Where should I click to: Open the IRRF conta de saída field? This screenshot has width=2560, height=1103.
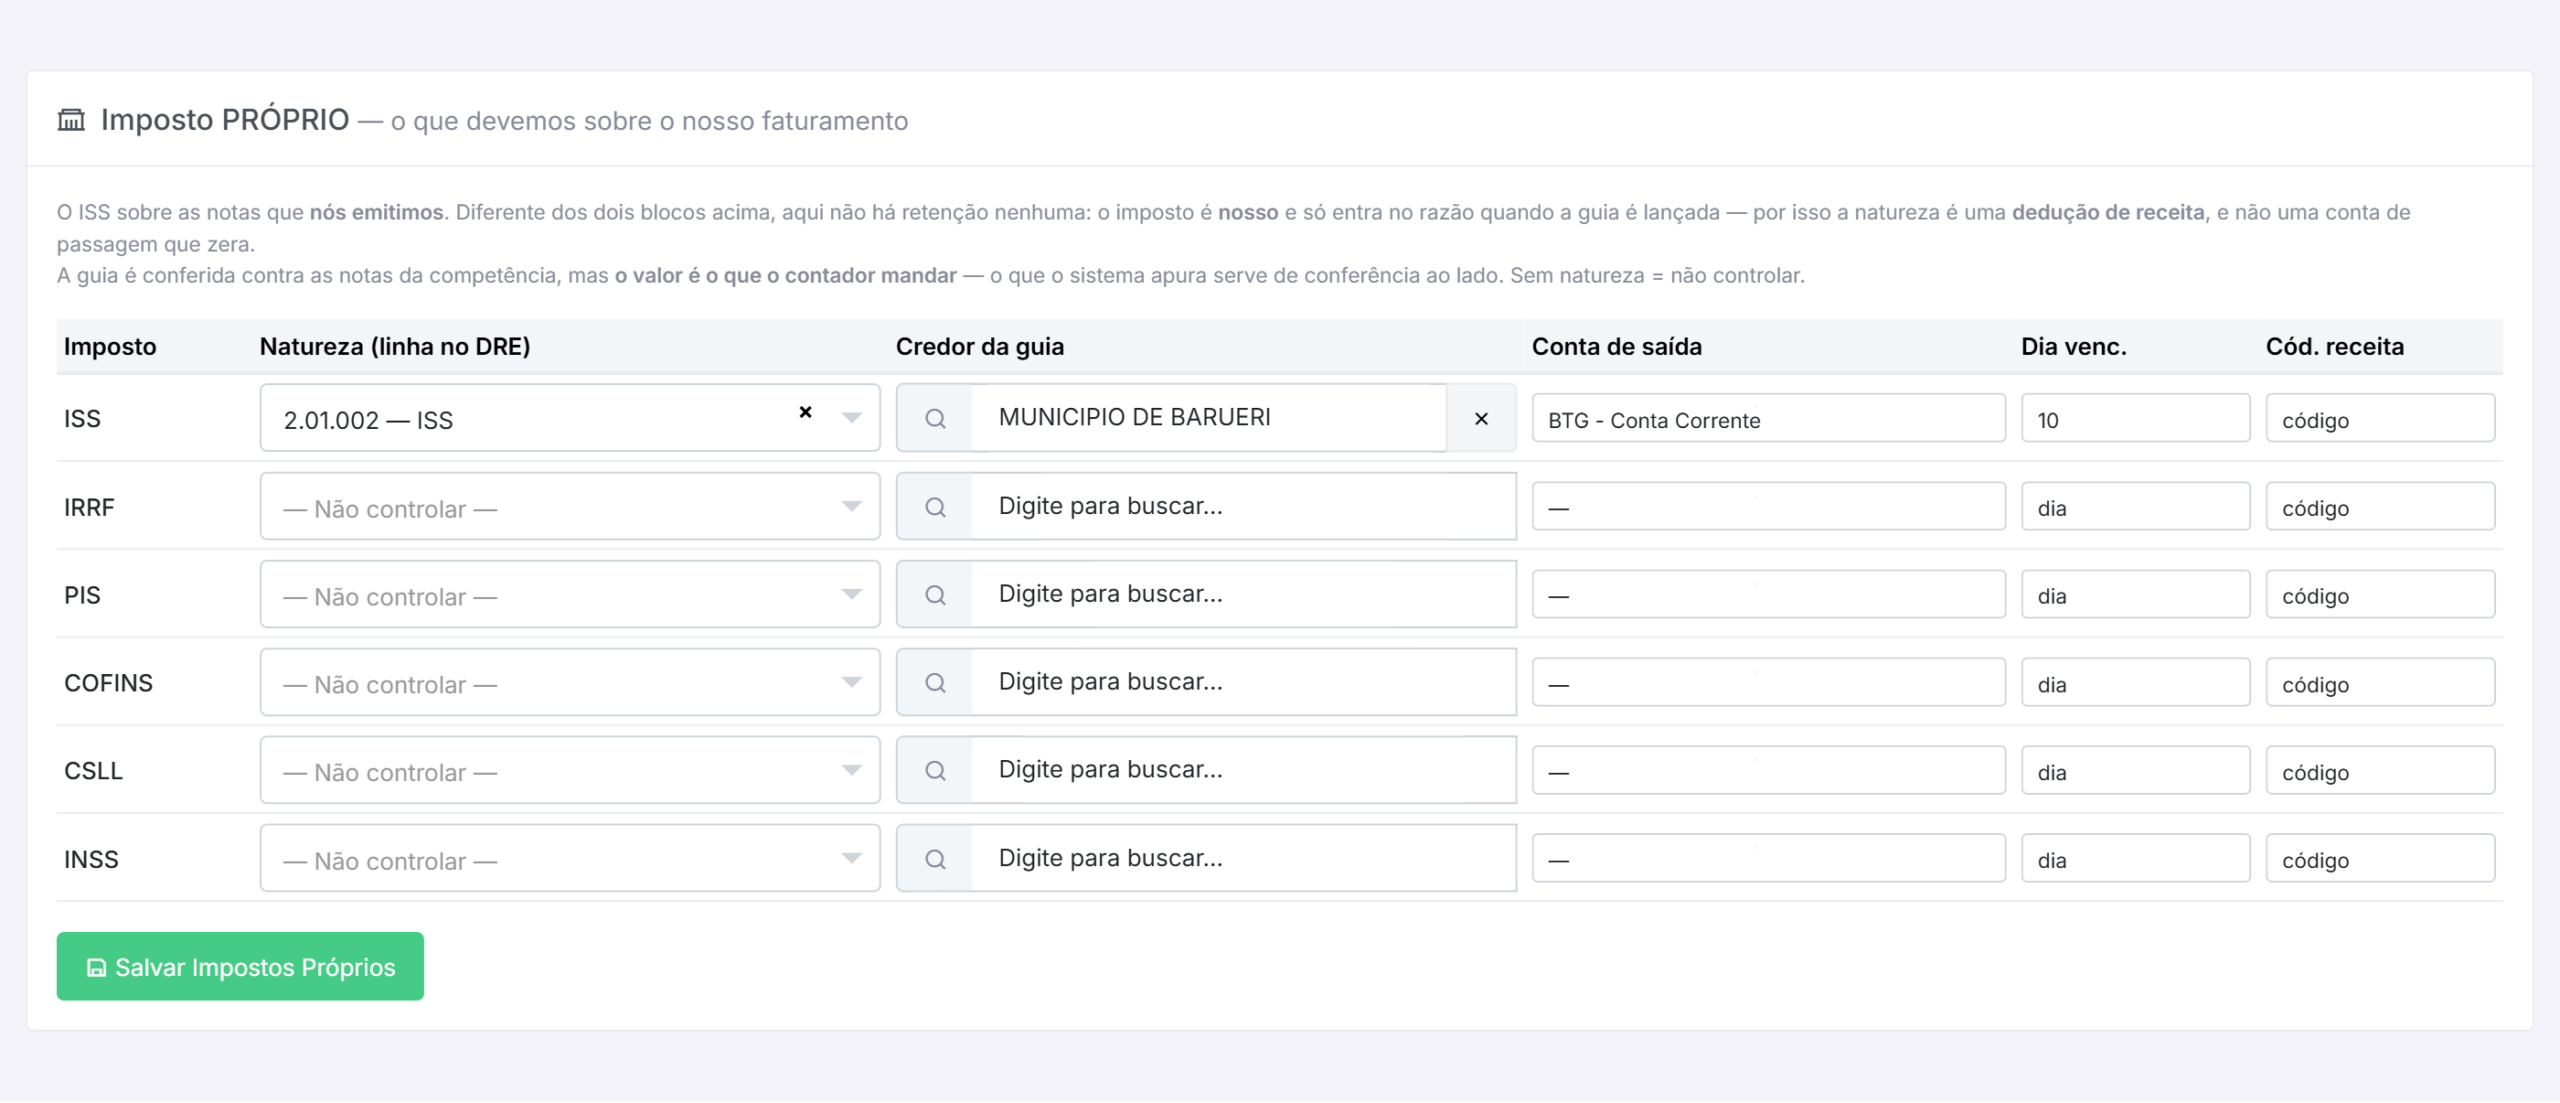[1768, 507]
